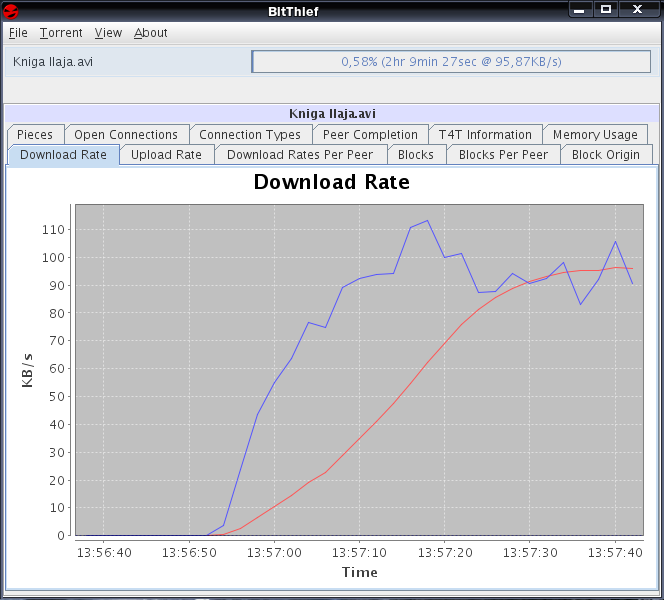Screen dimensions: 664x600
Task: Click the BitThief red logo icon
Action: click(x=11, y=11)
